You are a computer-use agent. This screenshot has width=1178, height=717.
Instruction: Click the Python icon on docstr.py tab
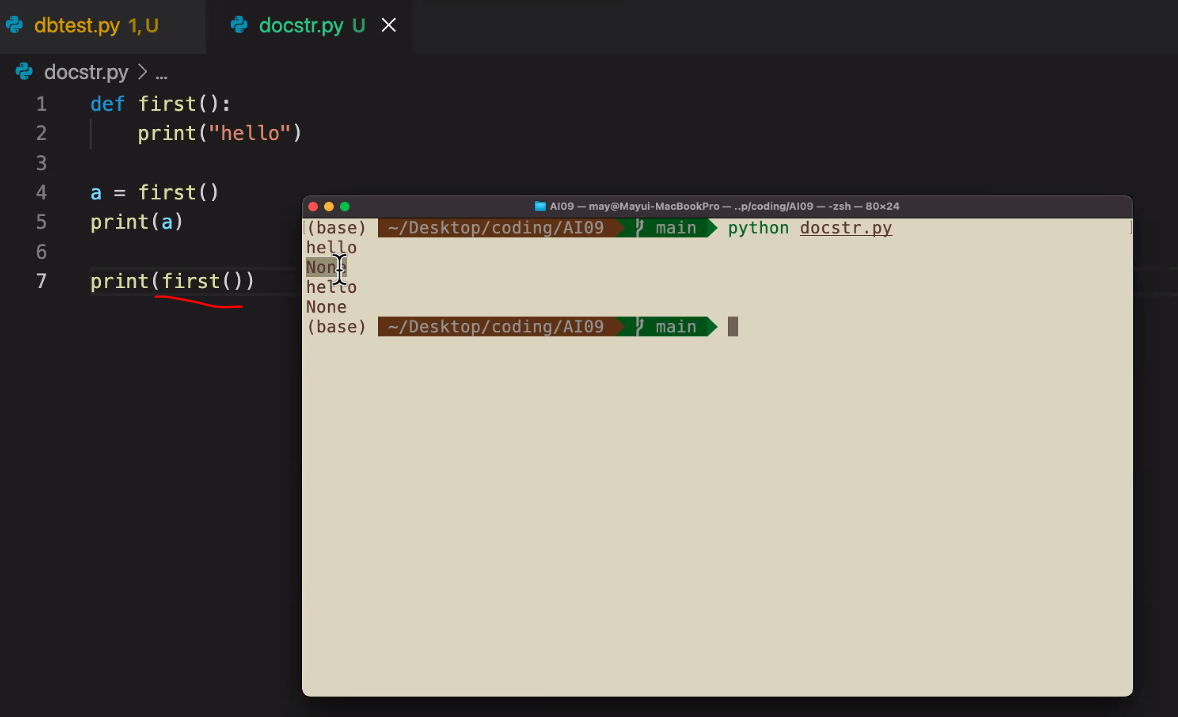click(239, 25)
